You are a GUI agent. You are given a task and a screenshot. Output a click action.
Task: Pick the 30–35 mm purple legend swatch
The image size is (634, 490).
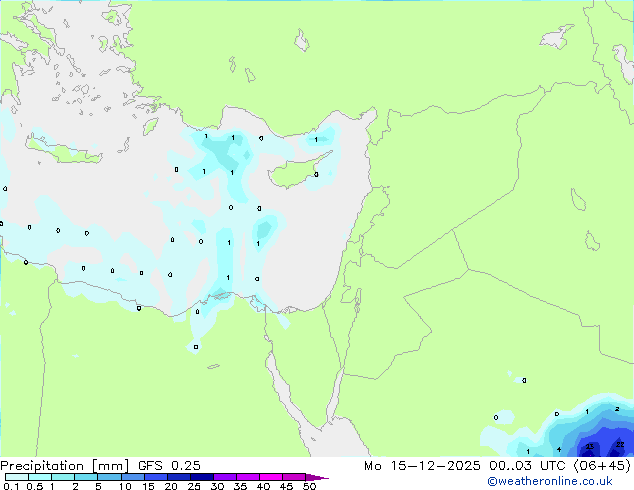click(225, 477)
